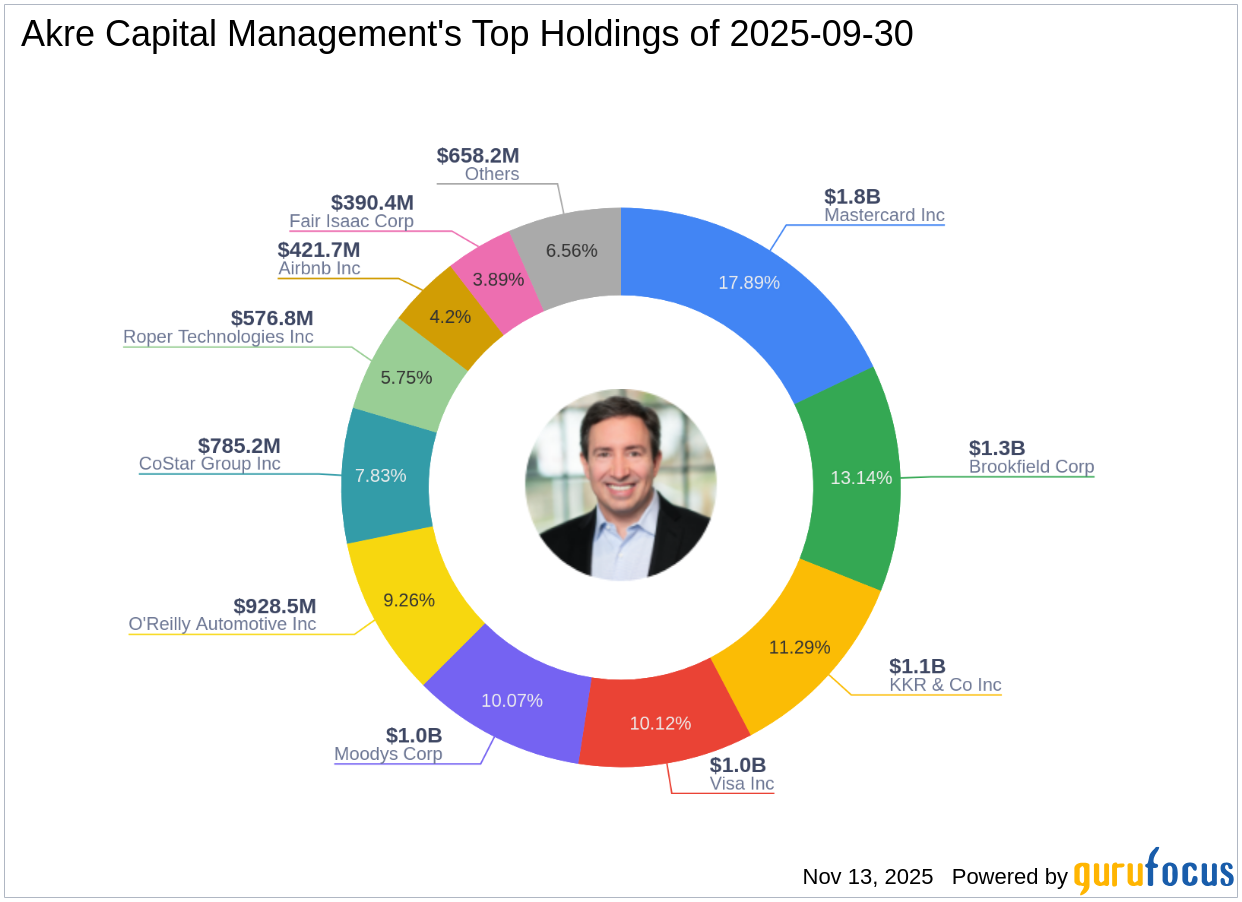Click the light green Roper 5.75% slice
The height and width of the screenshot is (902, 1242).
[408, 378]
